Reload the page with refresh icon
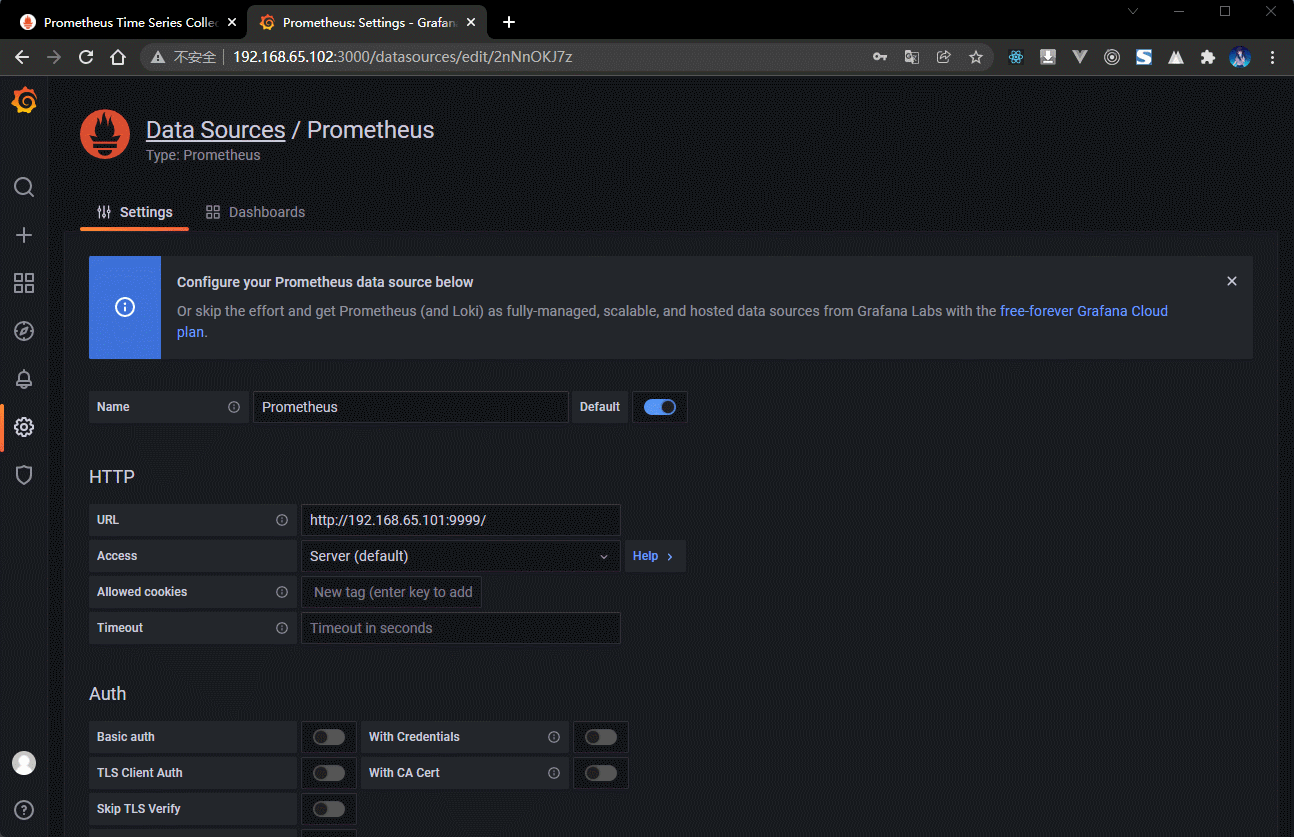Image resolution: width=1294 pixels, height=837 pixels. pyautogui.click(x=86, y=57)
